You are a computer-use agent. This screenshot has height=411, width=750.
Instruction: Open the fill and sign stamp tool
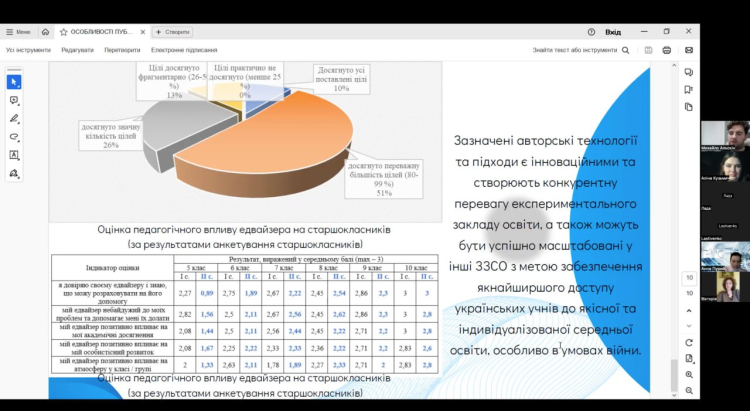pos(14,173)
